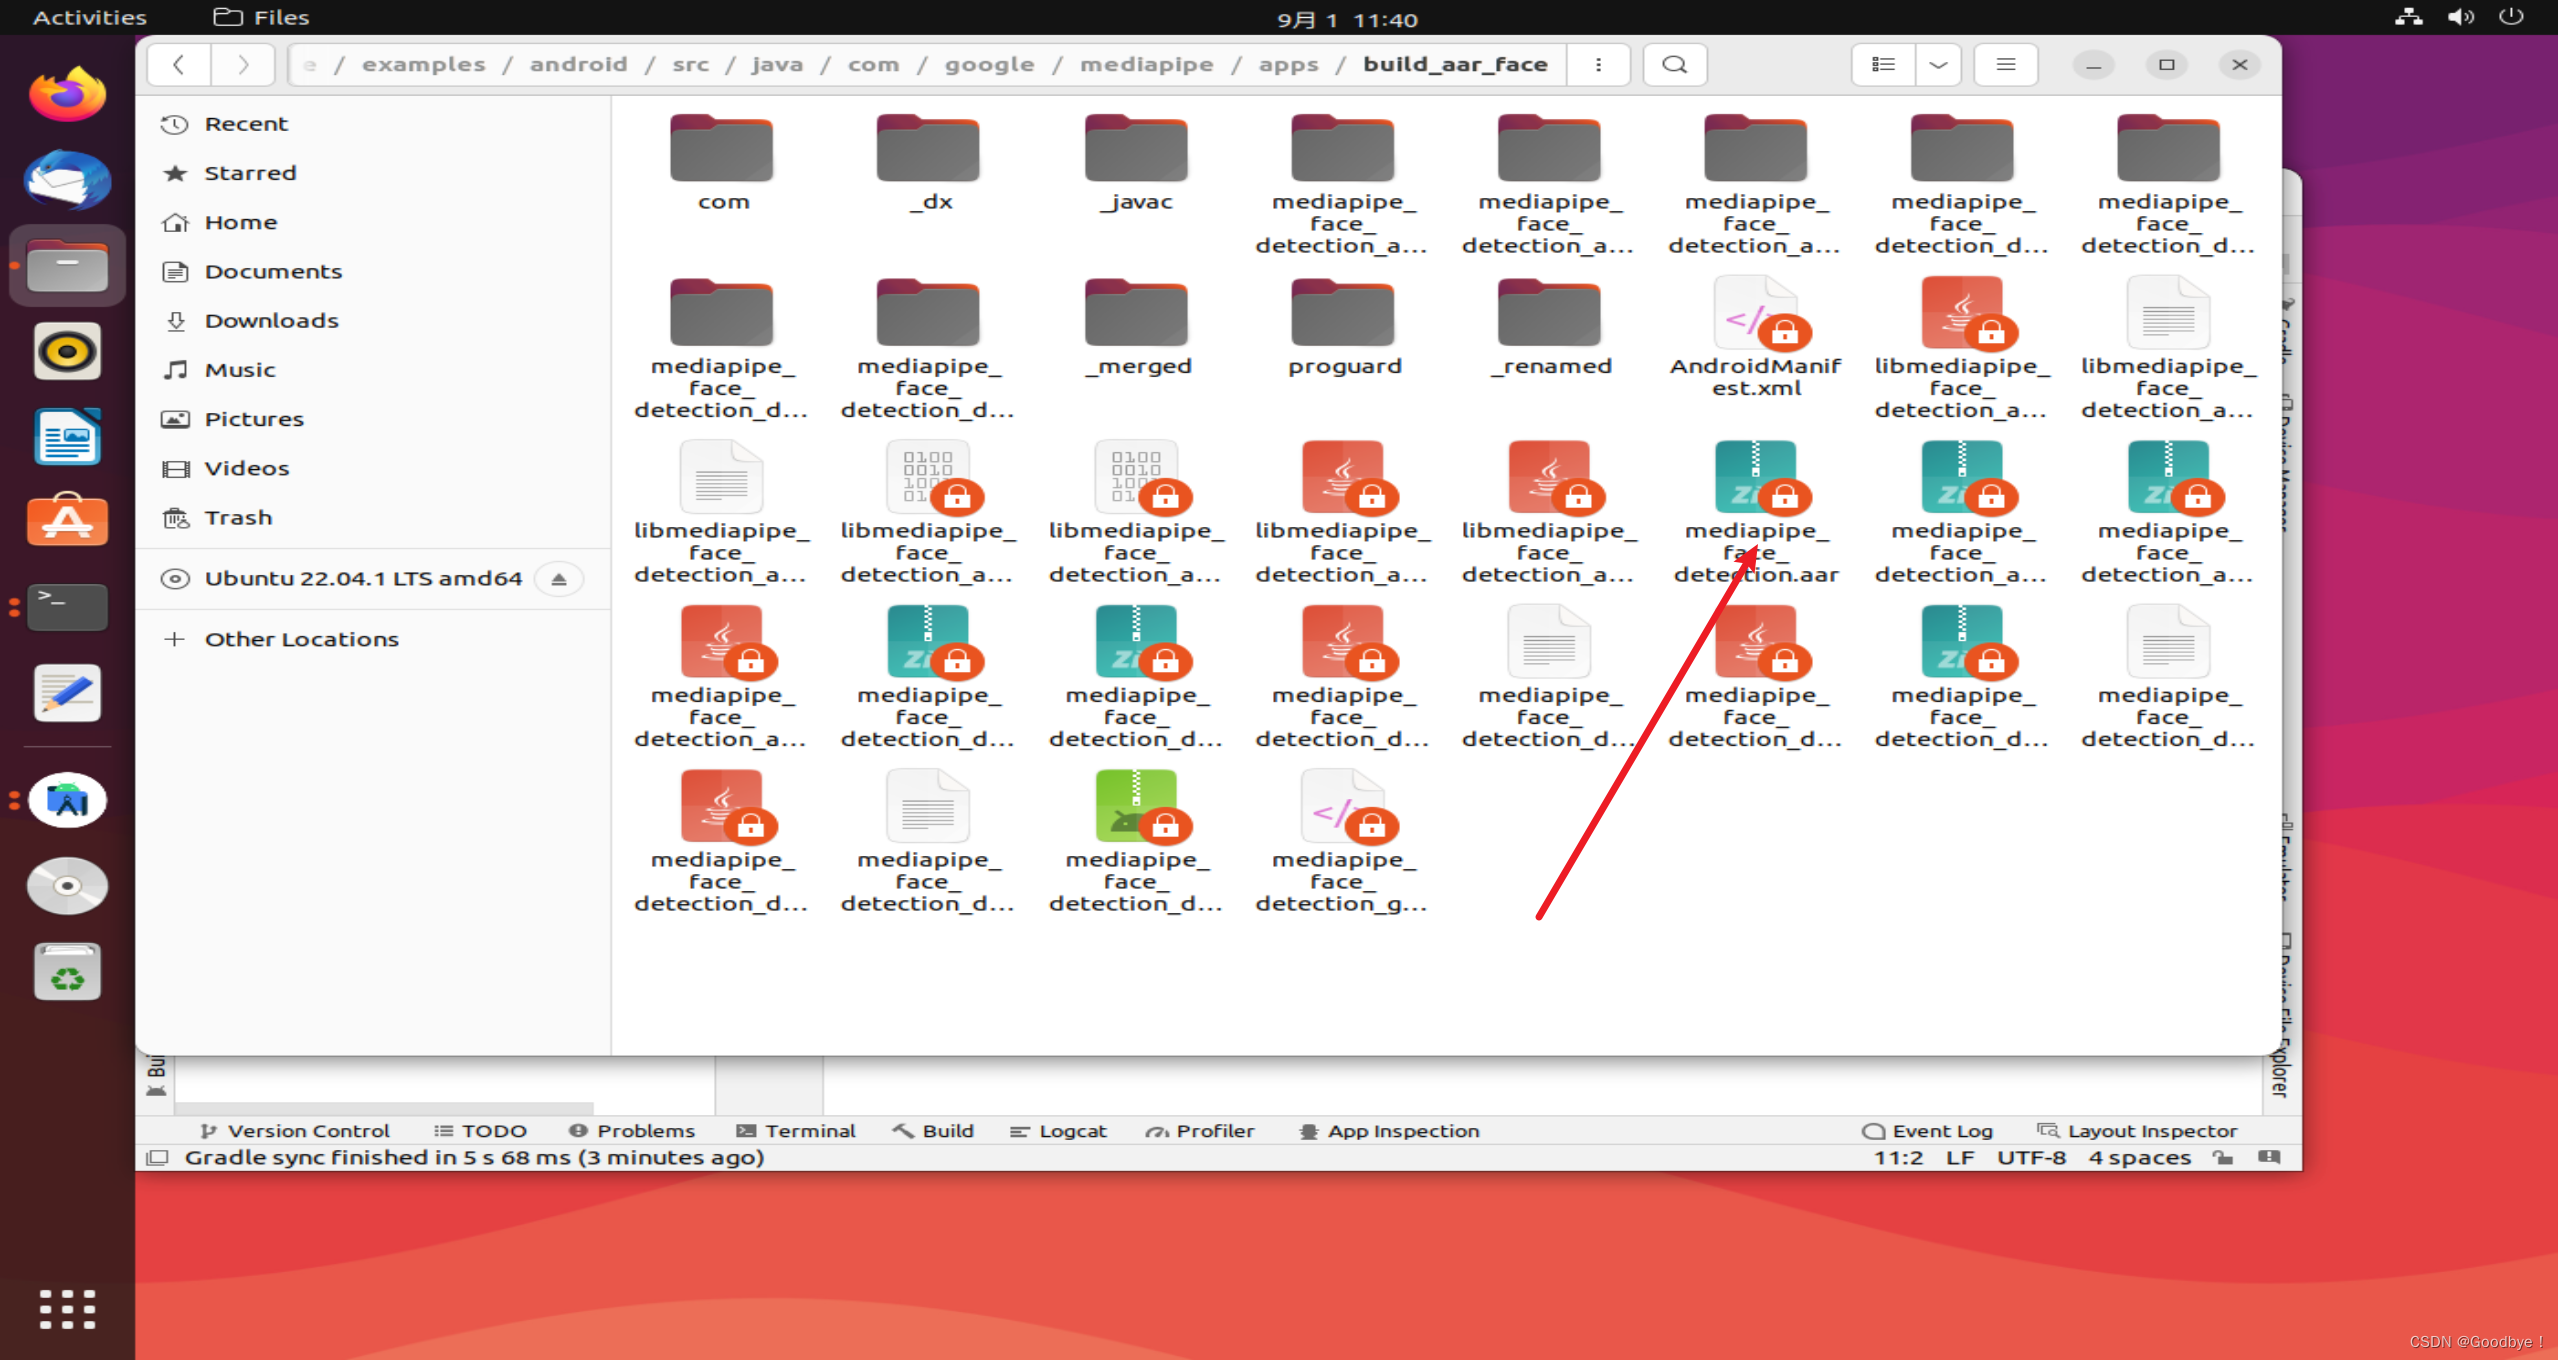Open the system volume indicator
Screen dimensions: 2558x1360
(x=2461, y=17)
